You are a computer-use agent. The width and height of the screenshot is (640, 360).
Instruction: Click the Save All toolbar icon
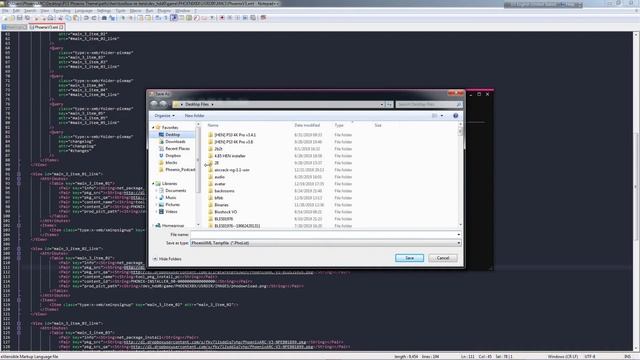click(28, 18)
